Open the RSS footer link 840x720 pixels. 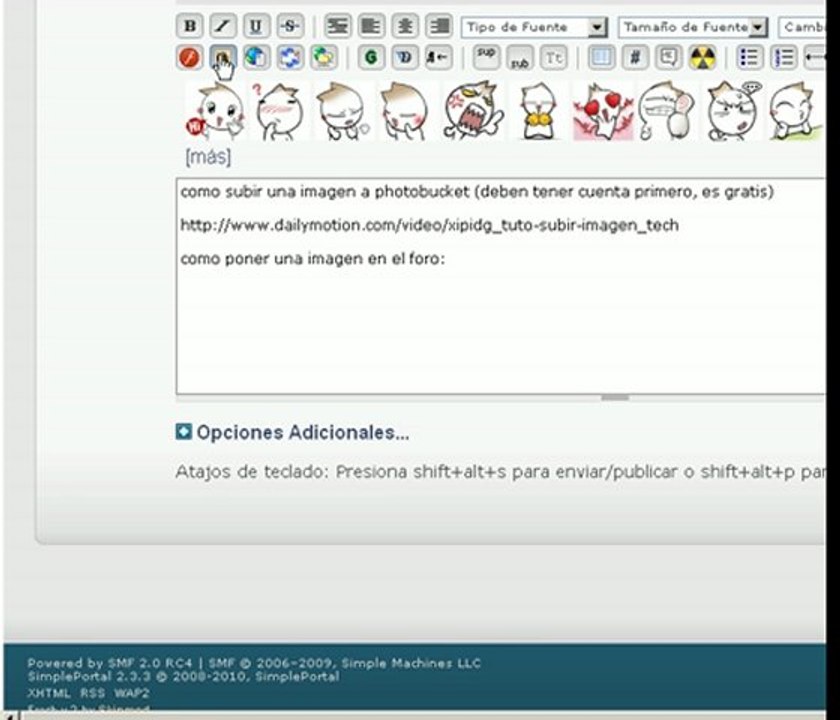pos(93,693)
